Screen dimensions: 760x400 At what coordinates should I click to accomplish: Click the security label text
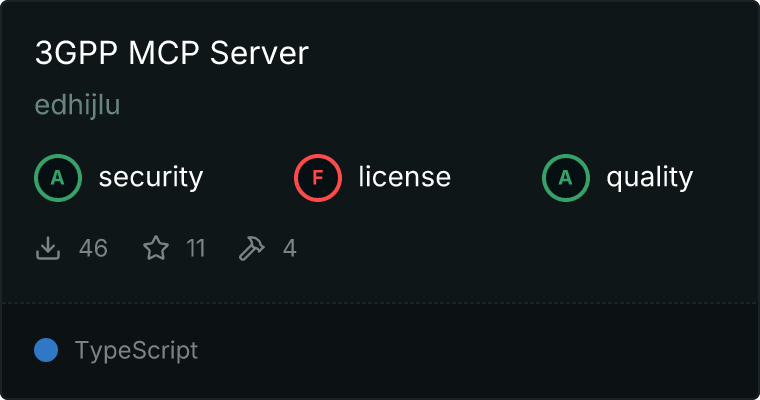pyautogui.click(x=150, y=178)
